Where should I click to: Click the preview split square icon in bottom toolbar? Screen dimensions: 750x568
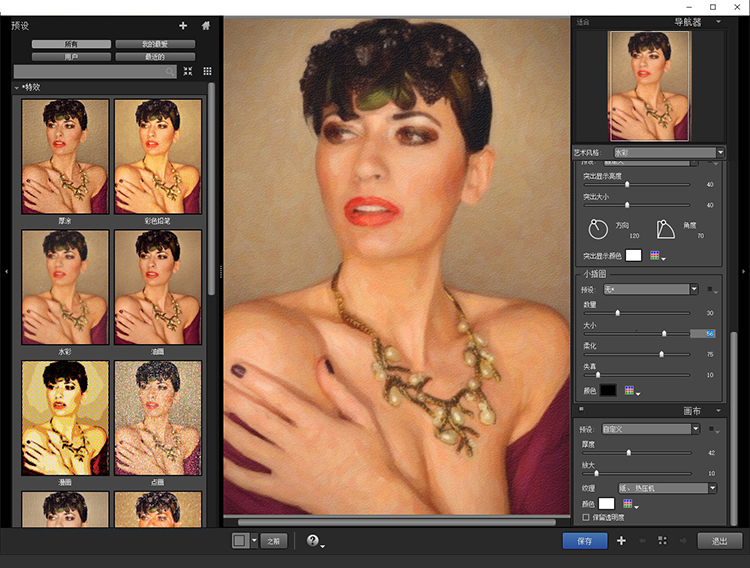coord(240,541)
